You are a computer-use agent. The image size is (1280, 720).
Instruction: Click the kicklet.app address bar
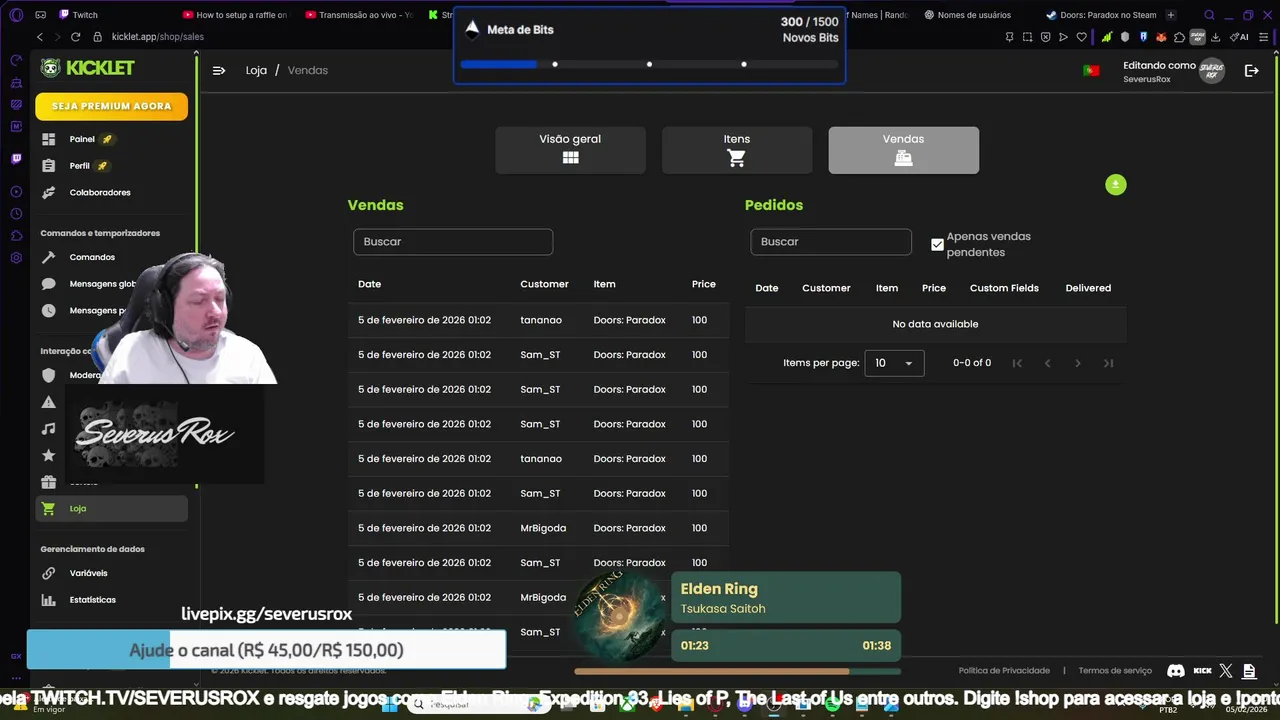click(158, 37)
